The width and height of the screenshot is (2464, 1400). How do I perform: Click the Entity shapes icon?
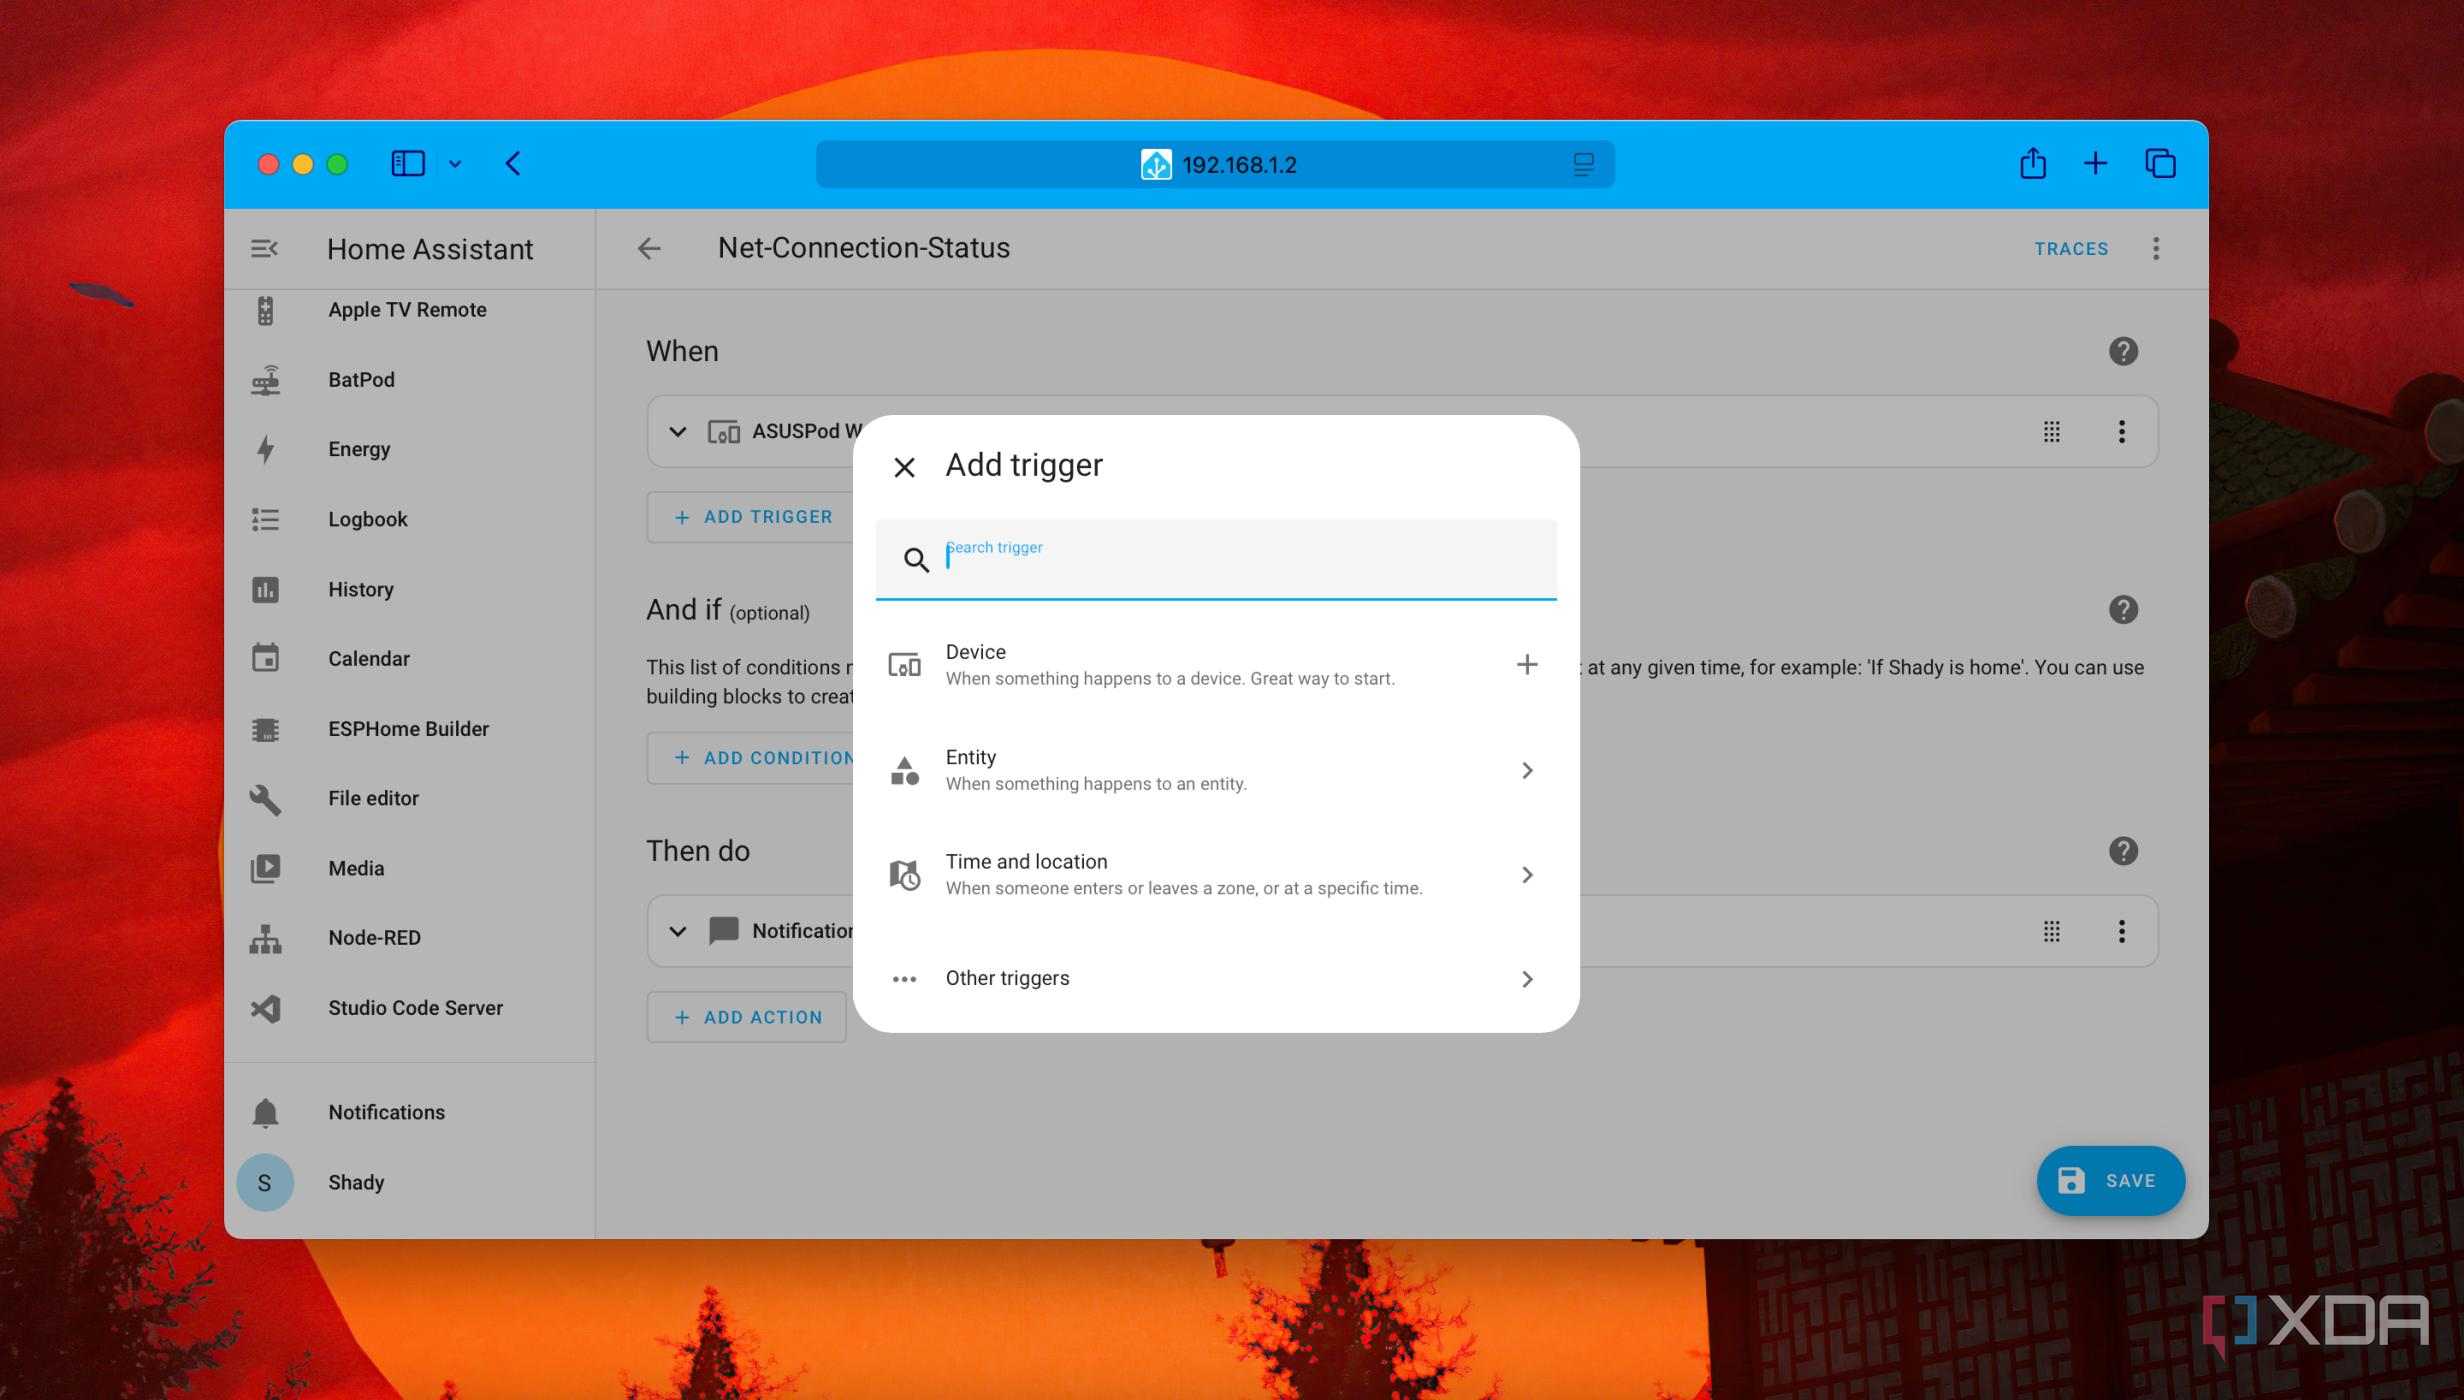click(904, 770)
